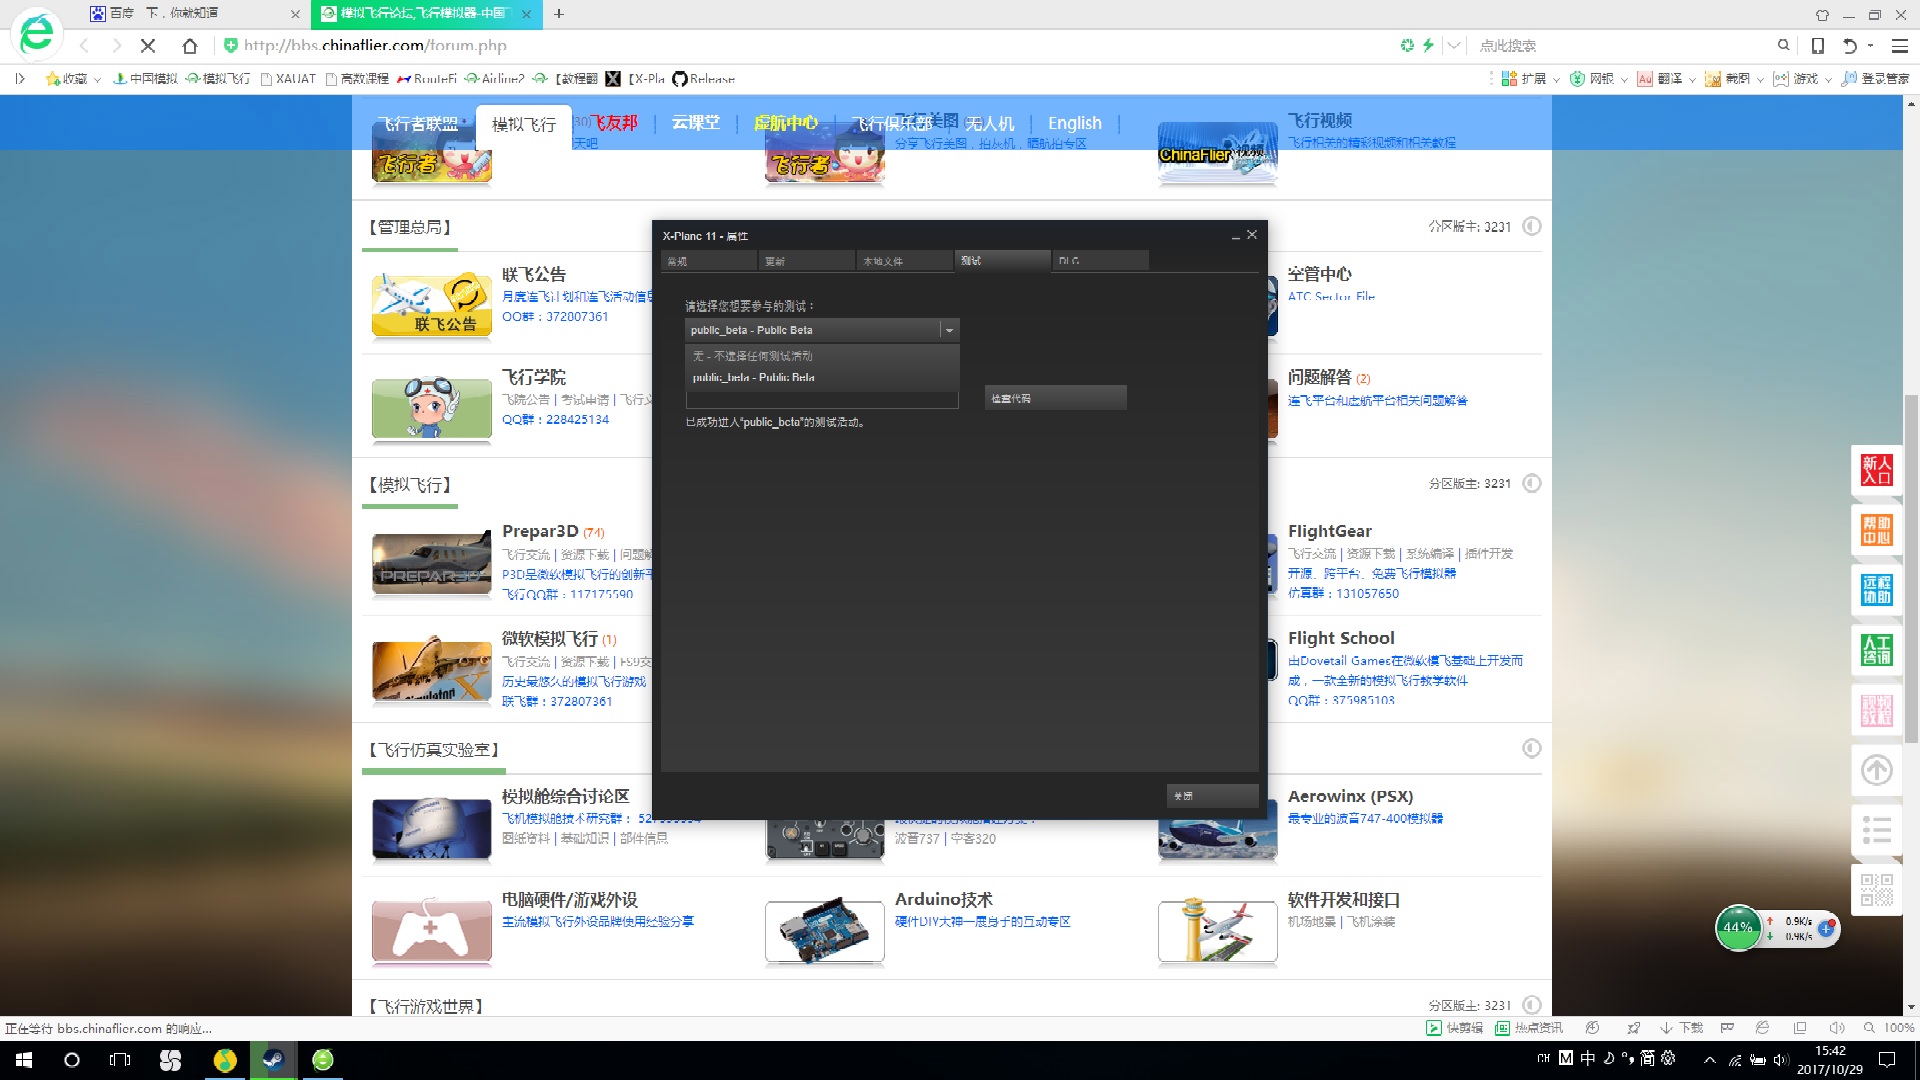Screen dimensions: 1920x1080
Task: Open a new browser tab with plus
Action: [x=559, y=14]
